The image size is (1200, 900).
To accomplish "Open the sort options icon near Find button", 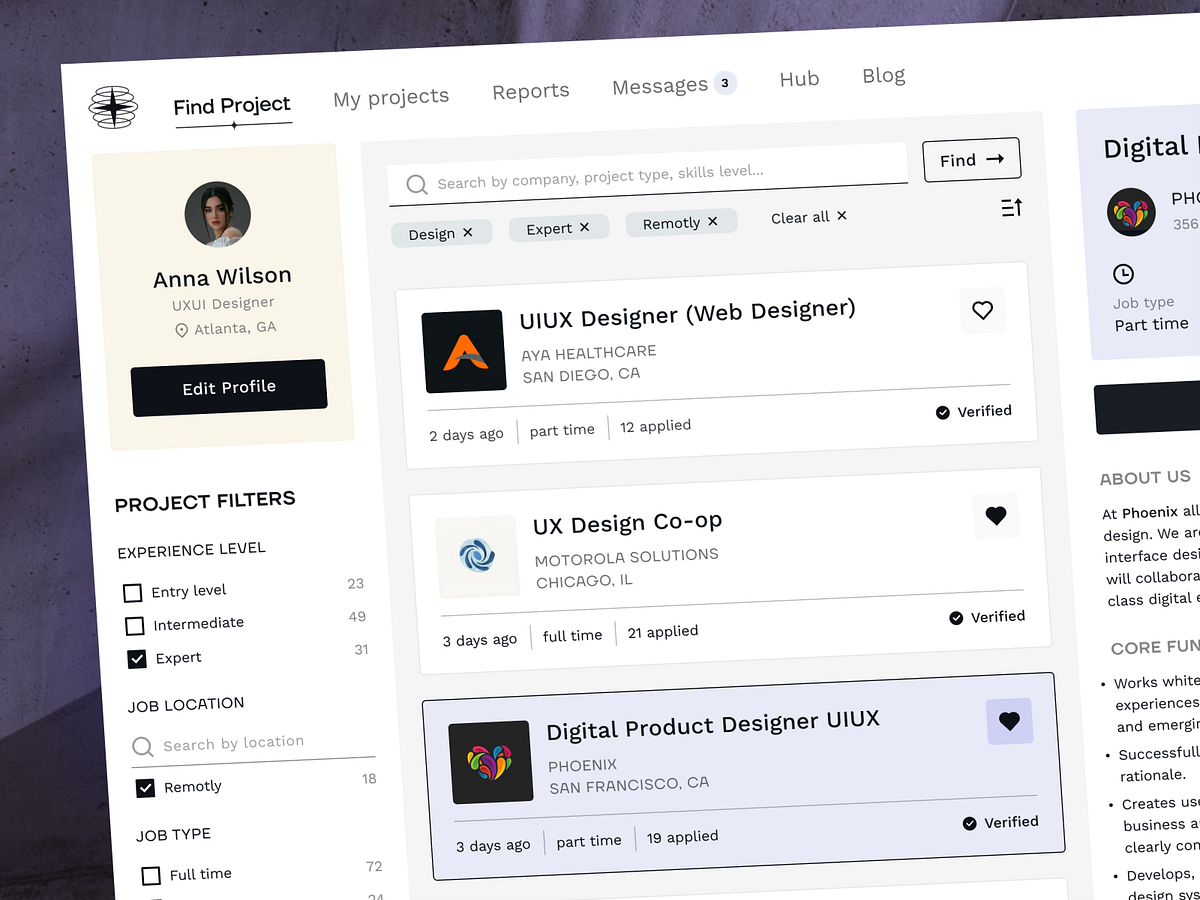I will (x=1010, y=207).
